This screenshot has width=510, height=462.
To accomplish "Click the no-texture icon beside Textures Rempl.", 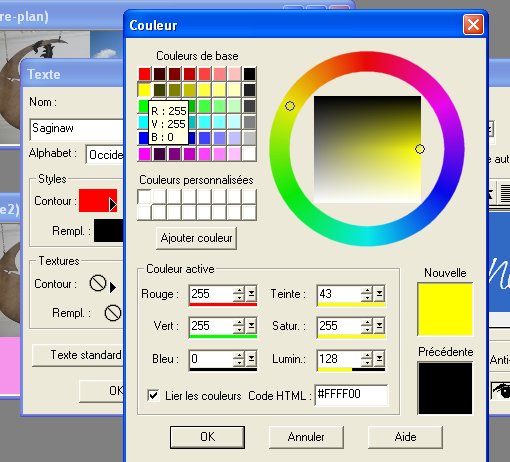I will pyautogui.click(x=113, y=313).
